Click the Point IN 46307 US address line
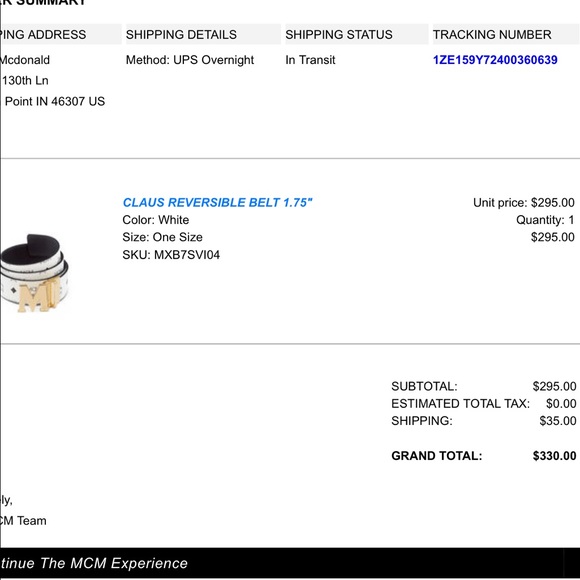 pyautogui.click(x=55, y=101)
